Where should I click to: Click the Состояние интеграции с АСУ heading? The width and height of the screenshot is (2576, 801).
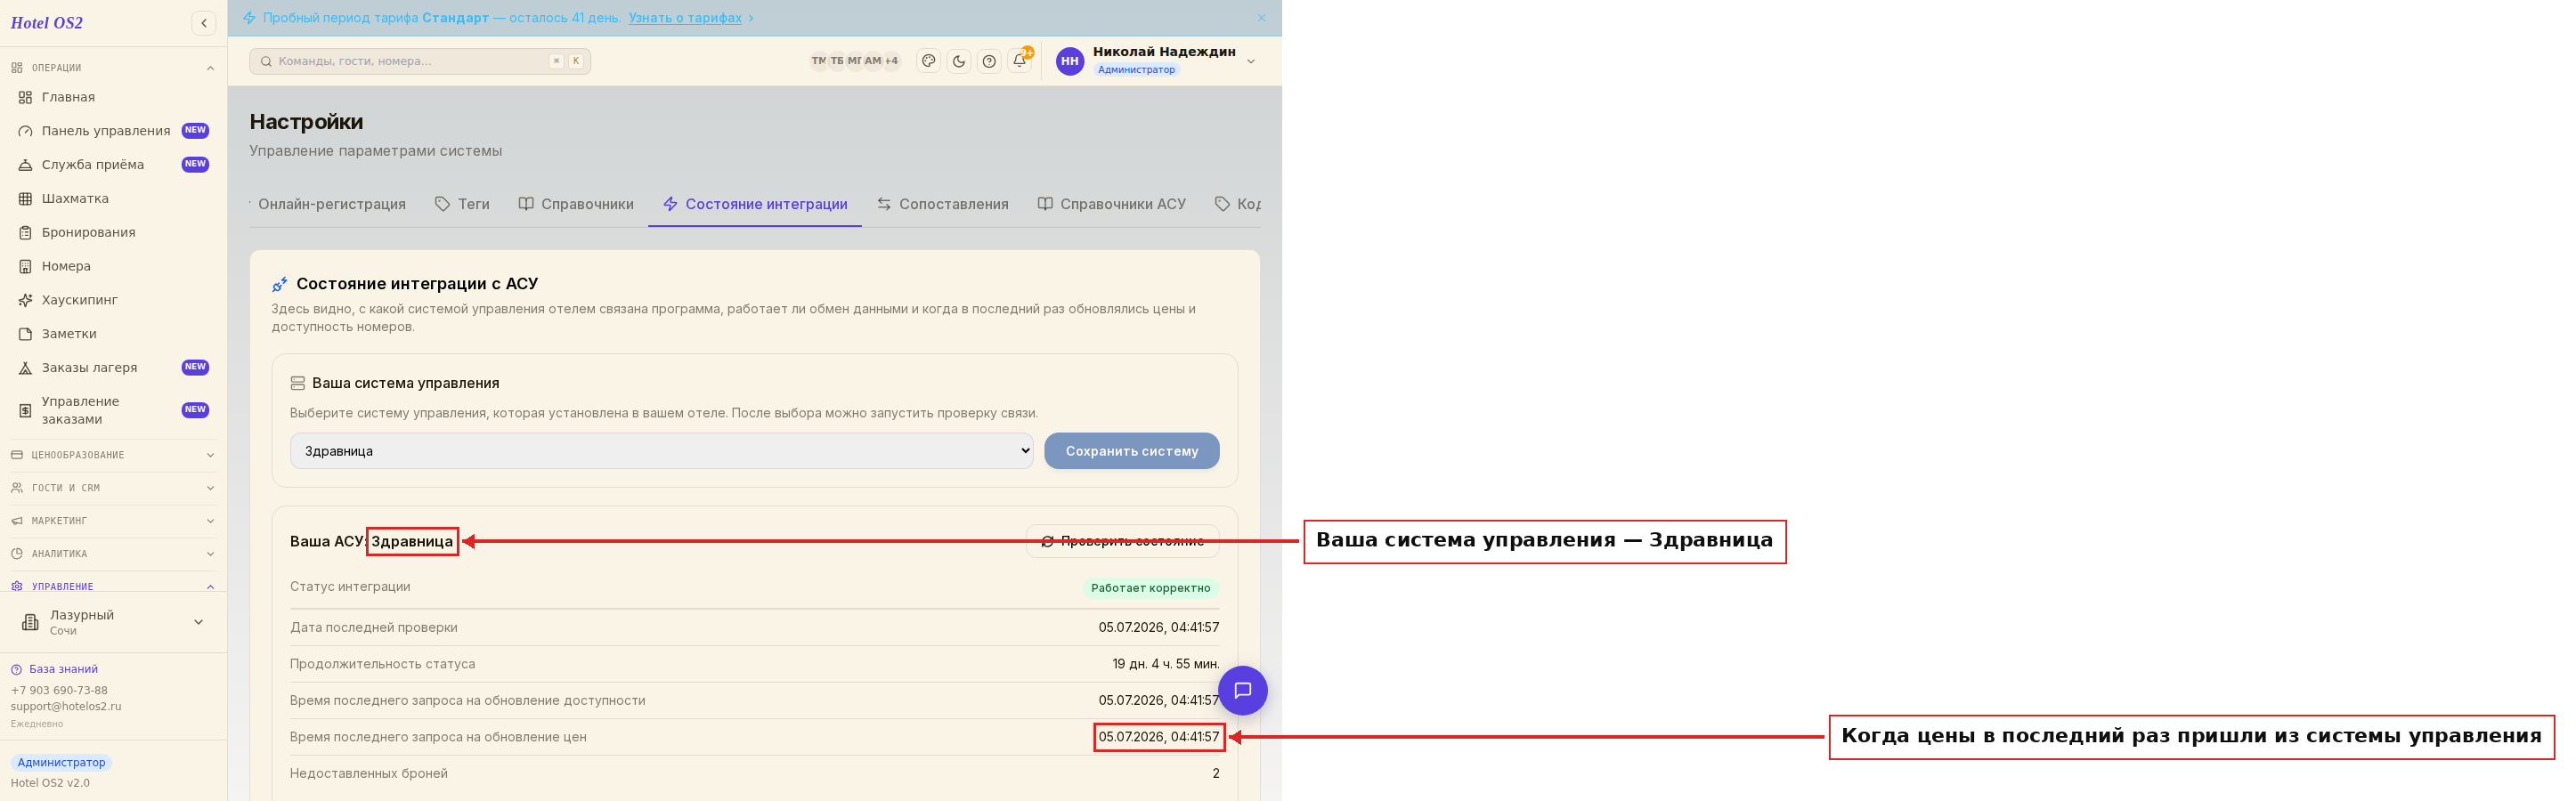pyautogui.click(x=417, y=284)
